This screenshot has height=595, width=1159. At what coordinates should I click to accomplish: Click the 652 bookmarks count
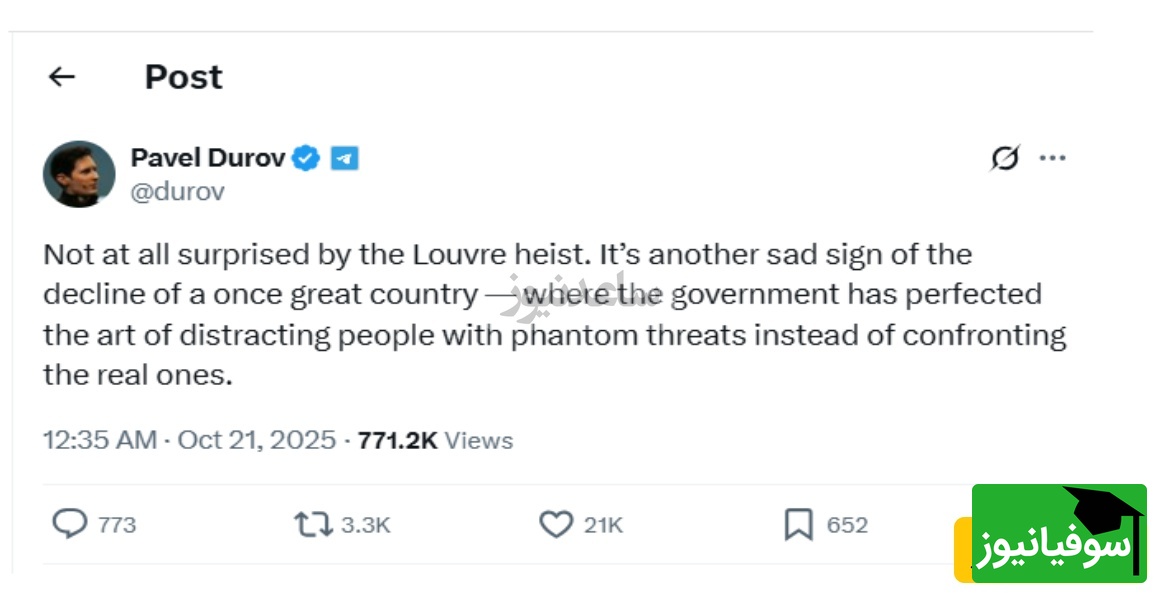[x=847, y=525]
